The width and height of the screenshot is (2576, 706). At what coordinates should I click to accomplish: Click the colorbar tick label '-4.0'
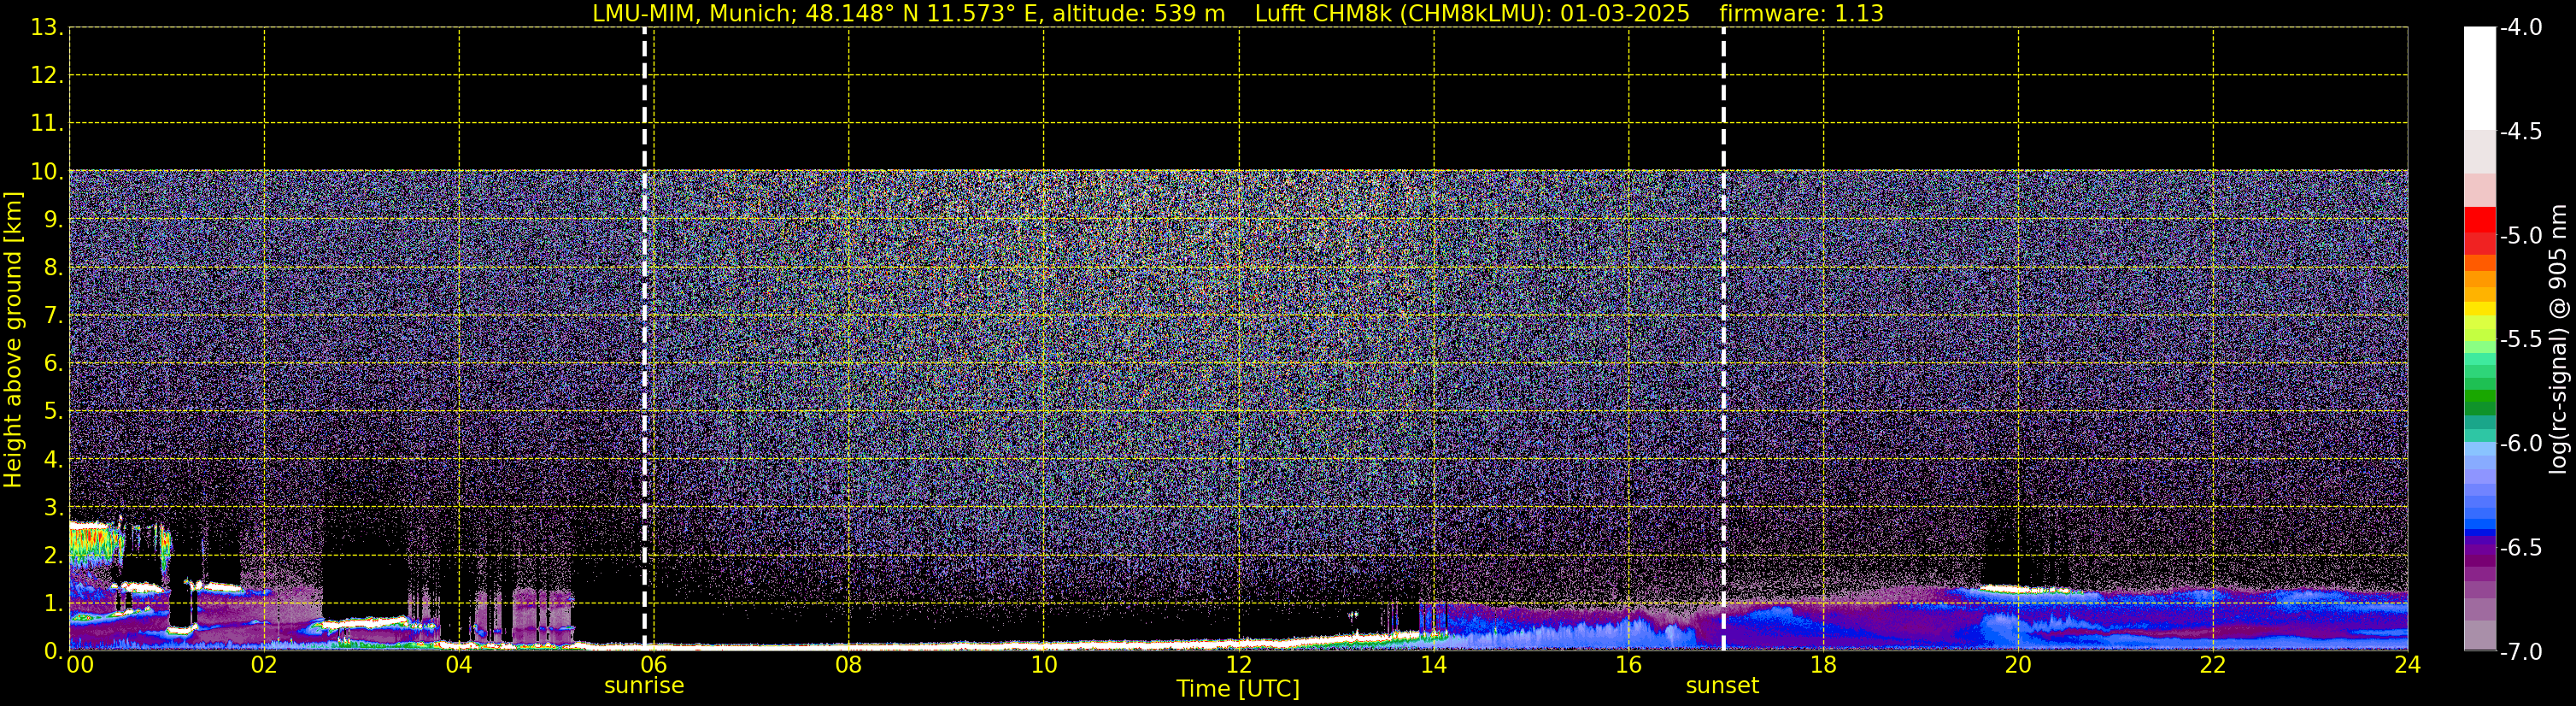point(2520,28)
